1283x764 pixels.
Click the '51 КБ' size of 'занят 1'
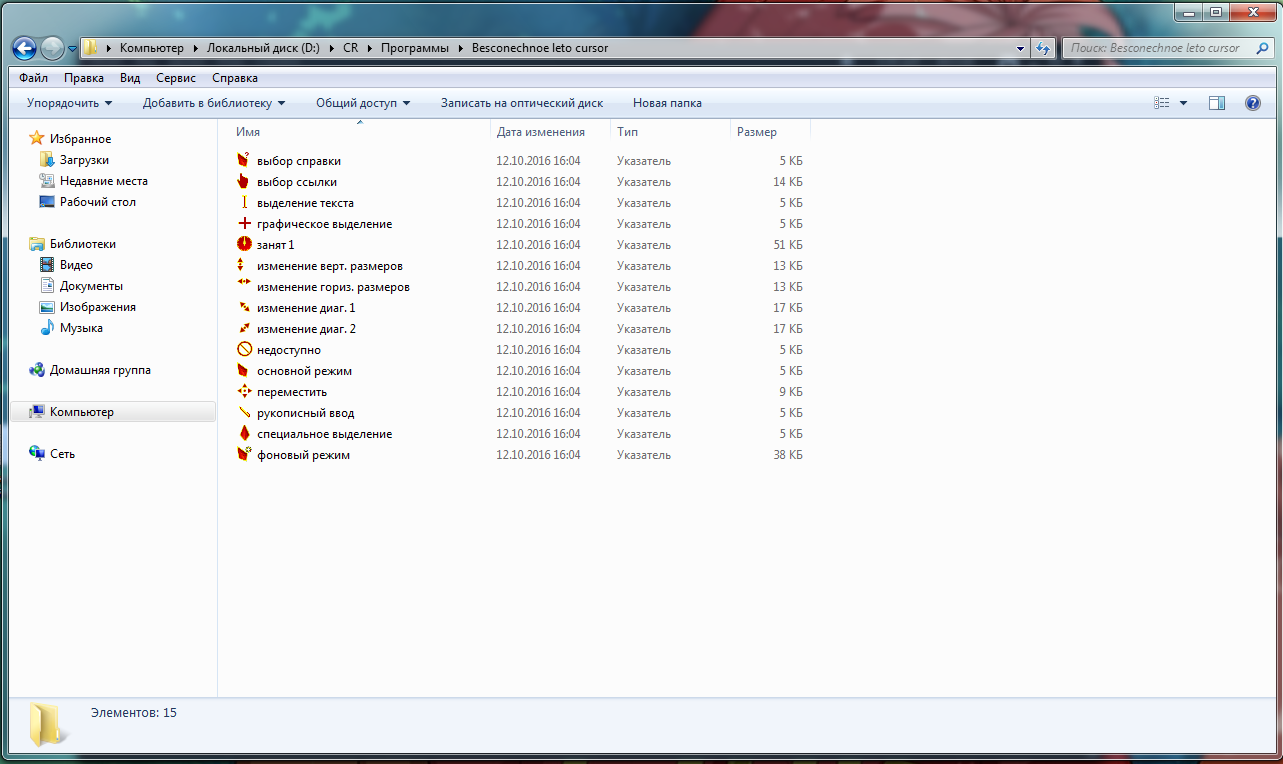(788, 244)
